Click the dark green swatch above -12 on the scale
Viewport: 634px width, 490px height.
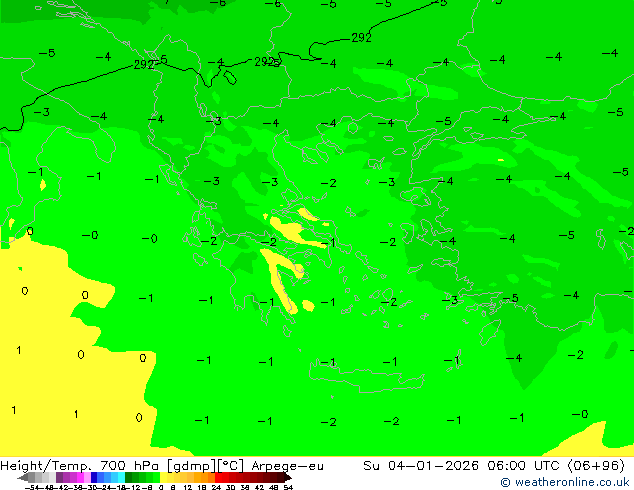[x=129, y=477]
